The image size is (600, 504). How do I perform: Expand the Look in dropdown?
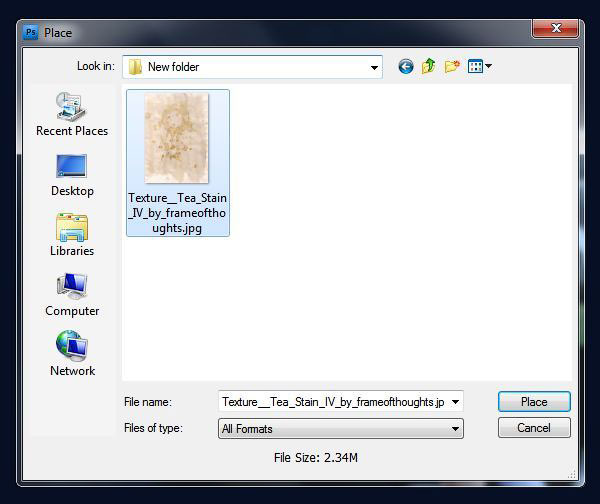374,67
